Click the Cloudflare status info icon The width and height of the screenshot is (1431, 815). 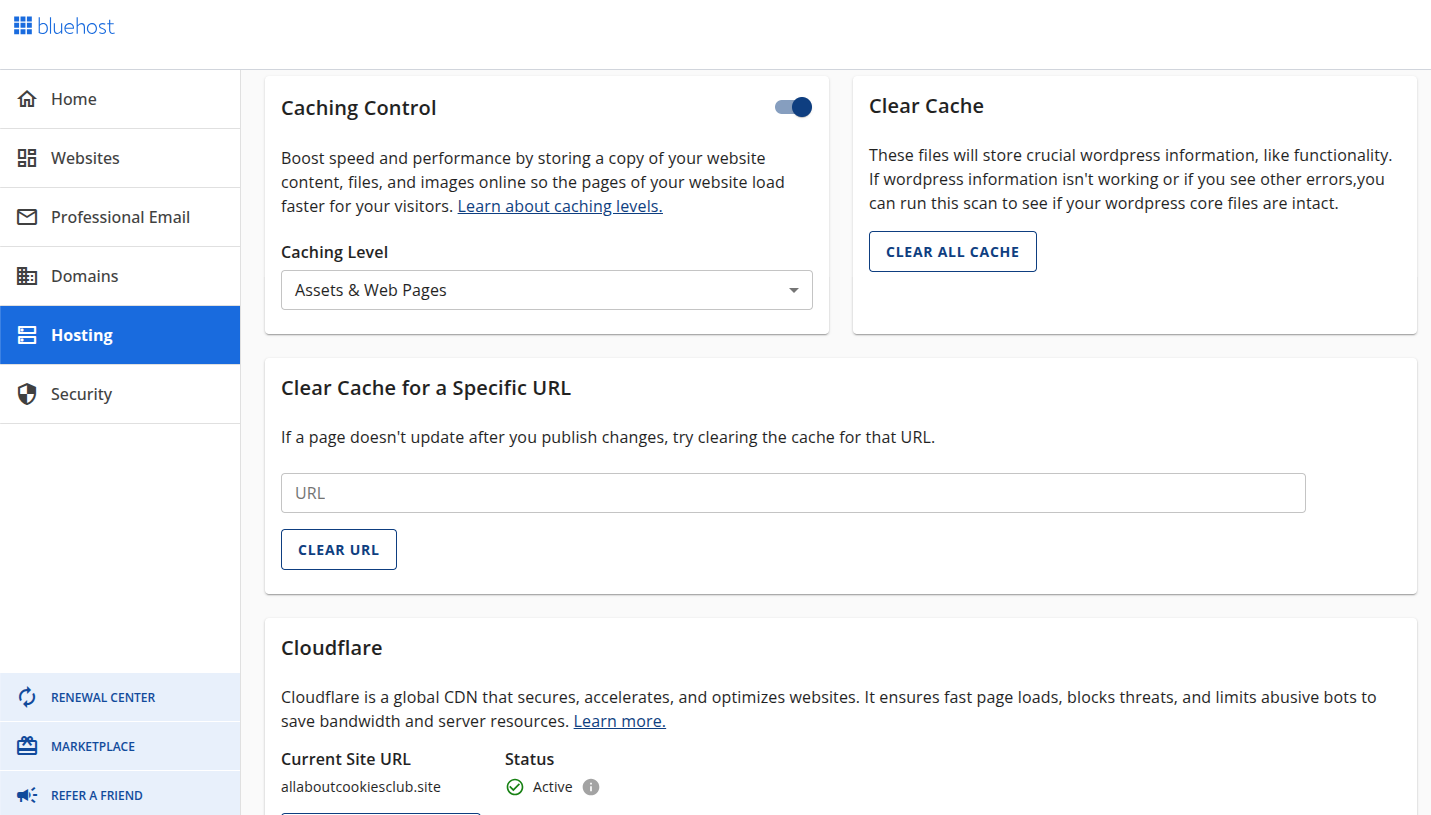[x=591, y=787]
